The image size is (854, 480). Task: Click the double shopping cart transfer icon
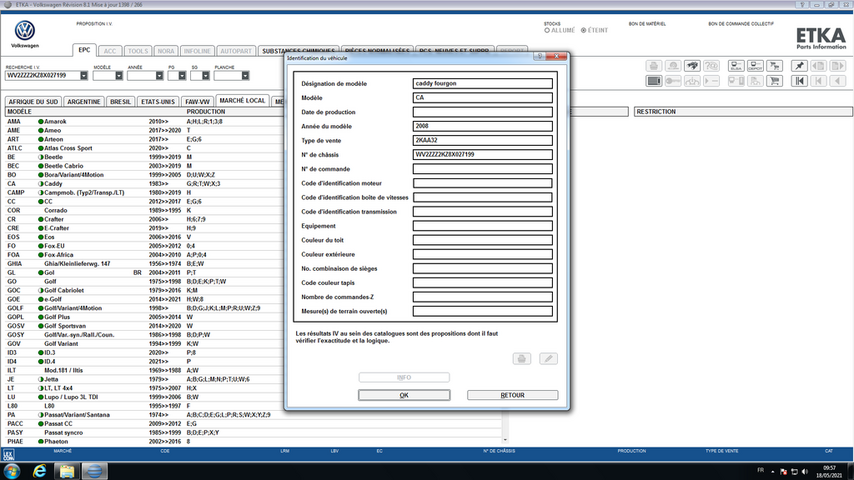click(x=774, y=66)
